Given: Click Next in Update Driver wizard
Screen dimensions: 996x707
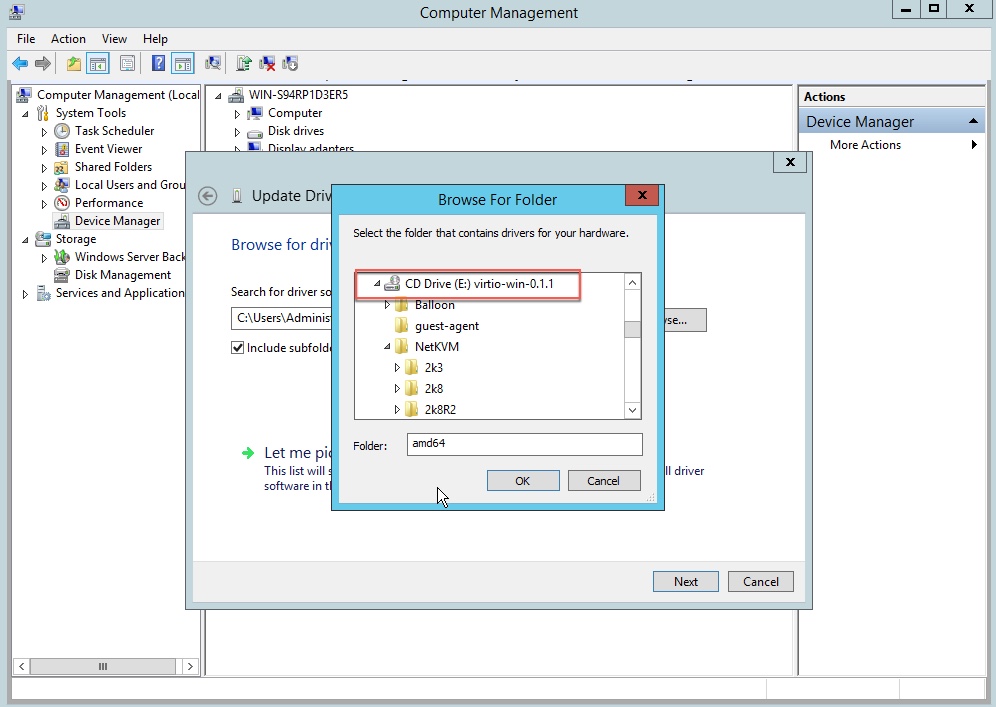Looking at the screenshot, I should (686, 582).
